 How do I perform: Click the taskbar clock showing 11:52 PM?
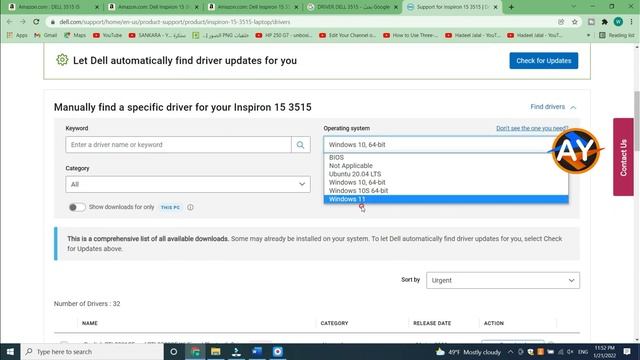(x=604, y=351)
